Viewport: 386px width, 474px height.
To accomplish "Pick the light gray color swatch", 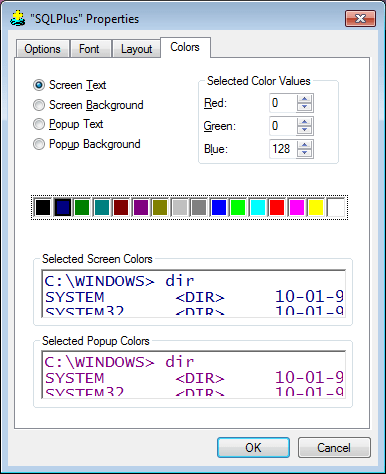I will pyautogui.click(x=180, y=207).
